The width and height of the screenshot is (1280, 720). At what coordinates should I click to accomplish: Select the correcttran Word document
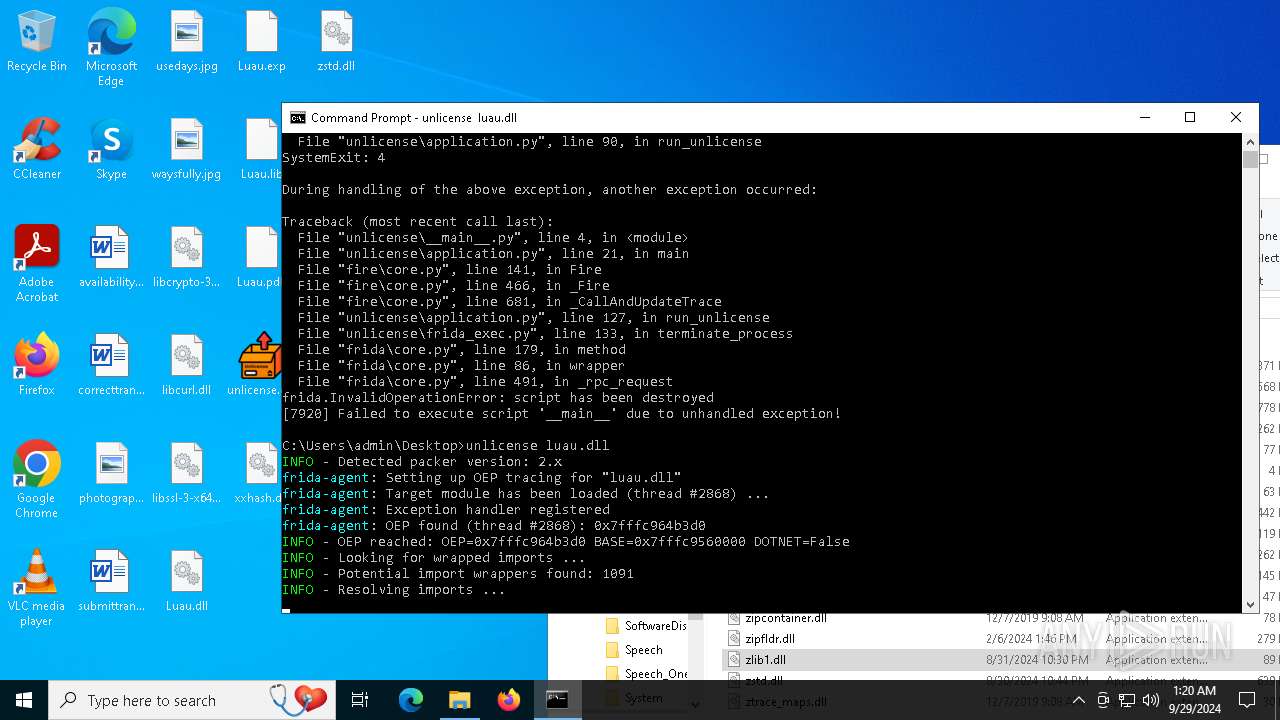111,365
